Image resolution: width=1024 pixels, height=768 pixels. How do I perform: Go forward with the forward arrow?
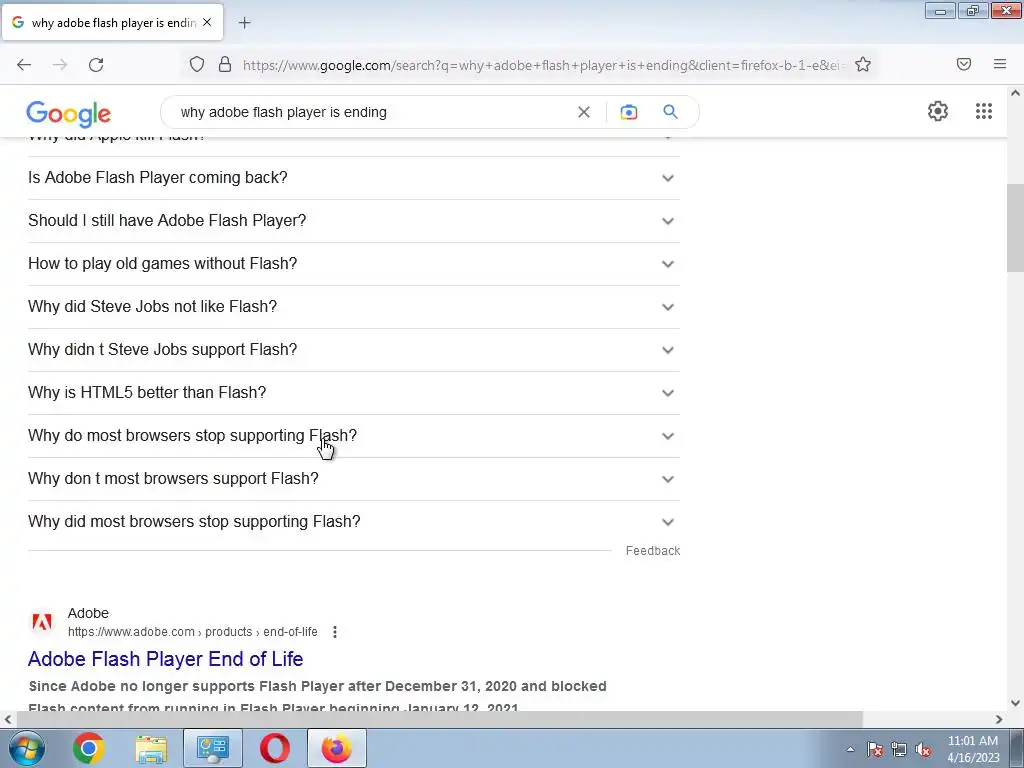[x=60, y=65]
